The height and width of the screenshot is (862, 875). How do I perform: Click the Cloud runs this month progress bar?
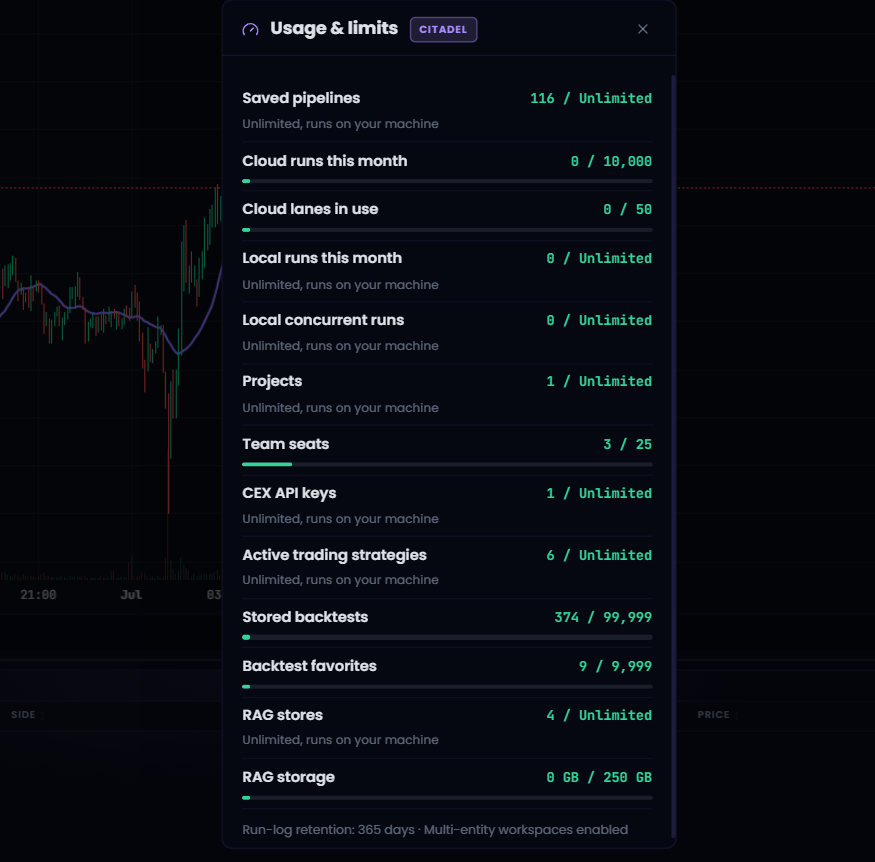[x=447, y=181]
